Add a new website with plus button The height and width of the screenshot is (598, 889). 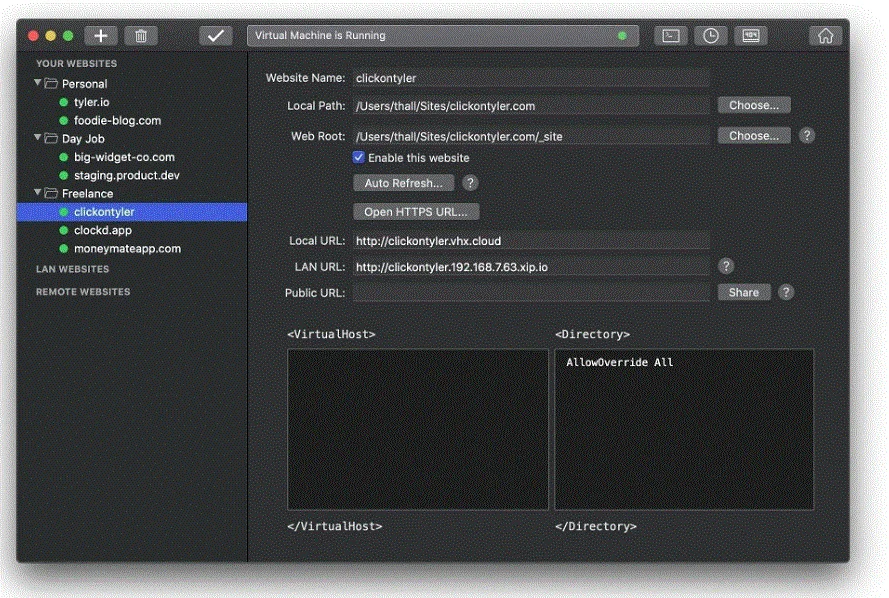click(101, 36)
